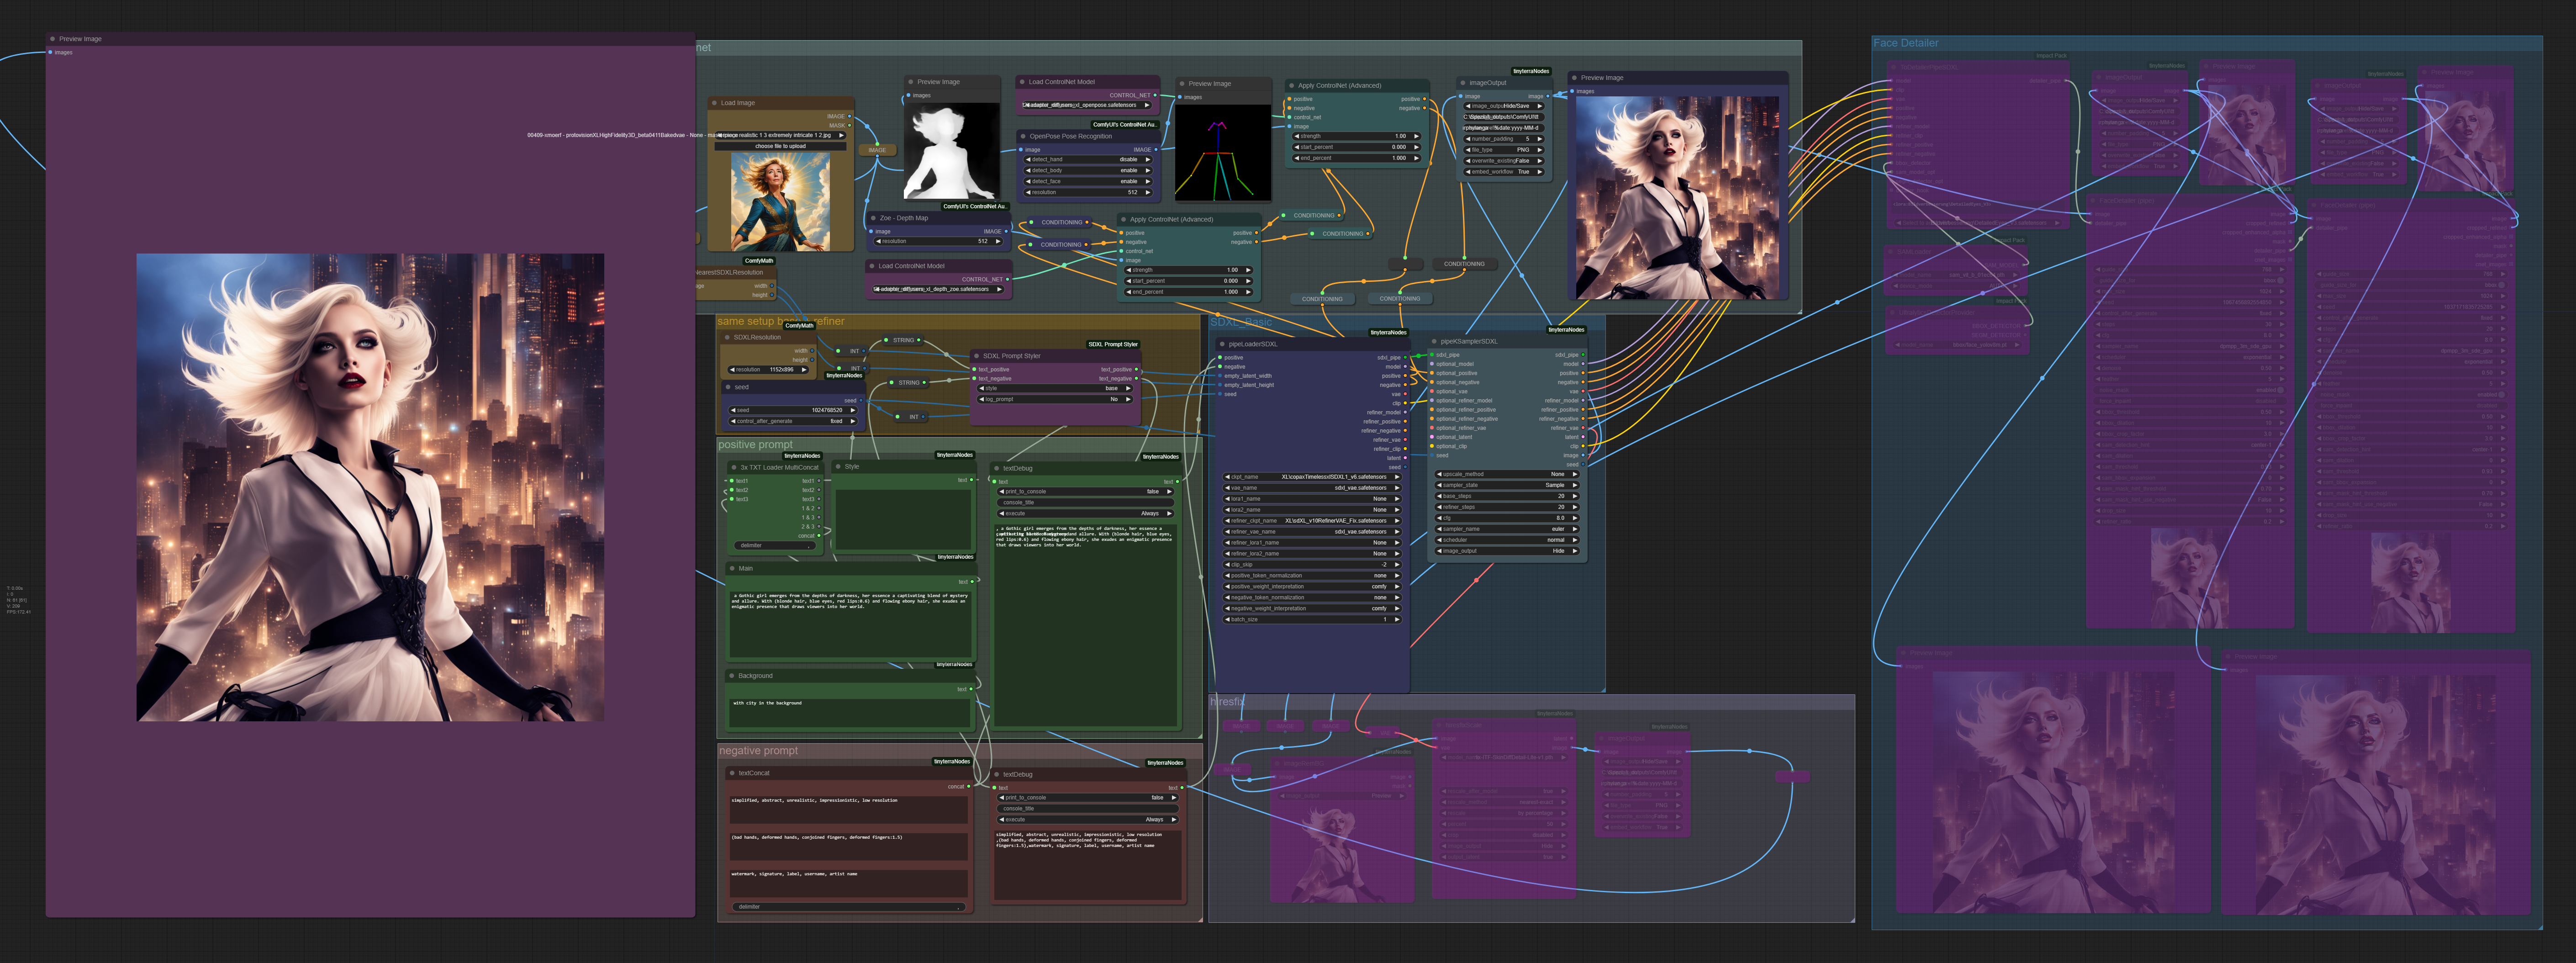Toggle detect_body enable in OpenPose node
The height and width of the screenshot is (963, 2576).
coord(1089,170)
